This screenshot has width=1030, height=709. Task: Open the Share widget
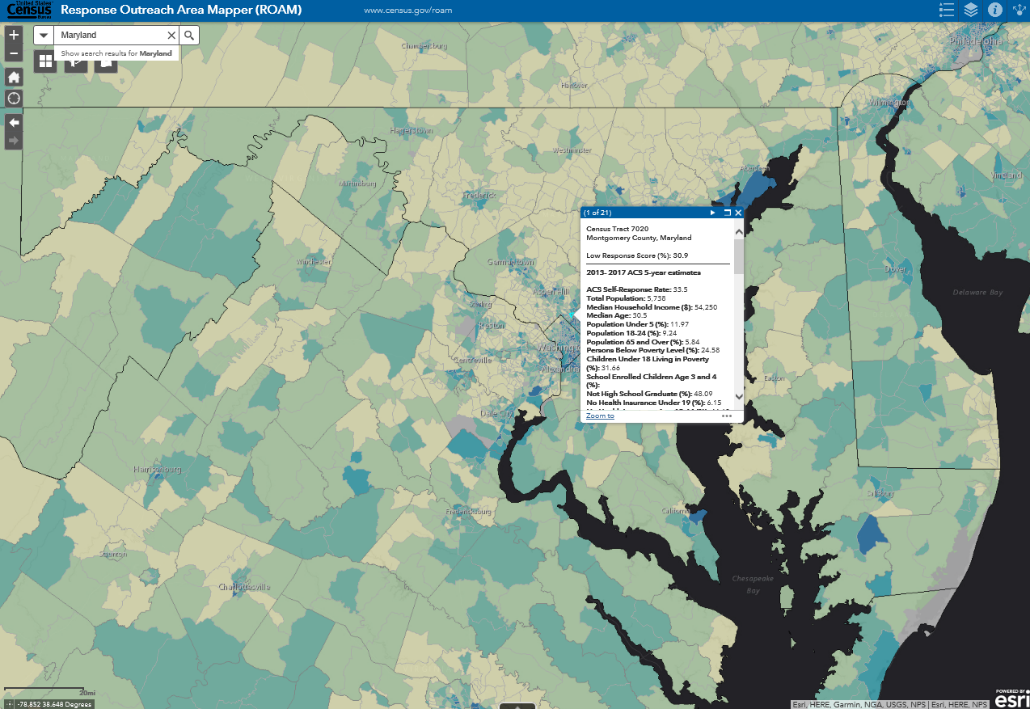pos(1019,10)
